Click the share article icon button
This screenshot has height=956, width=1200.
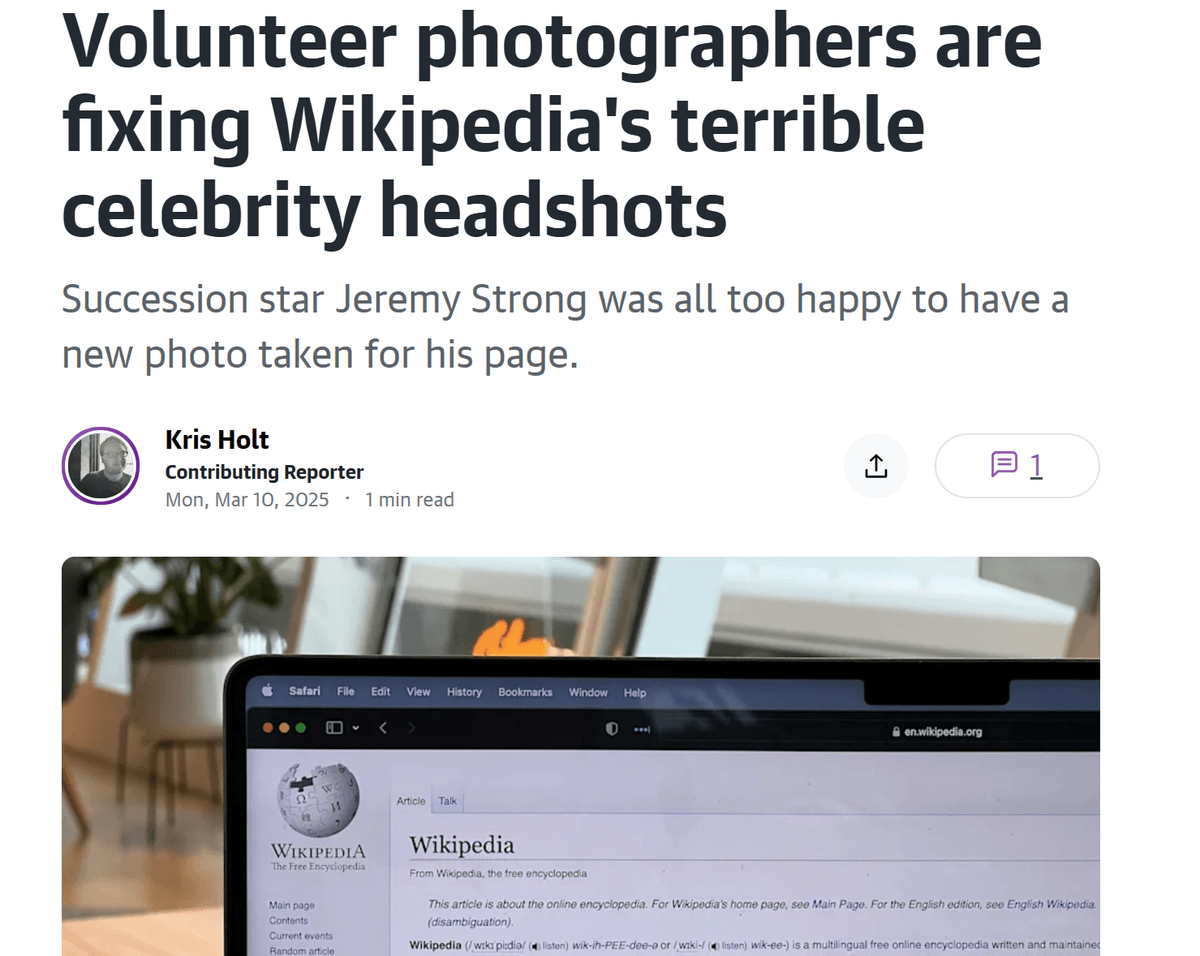(876, 466)
